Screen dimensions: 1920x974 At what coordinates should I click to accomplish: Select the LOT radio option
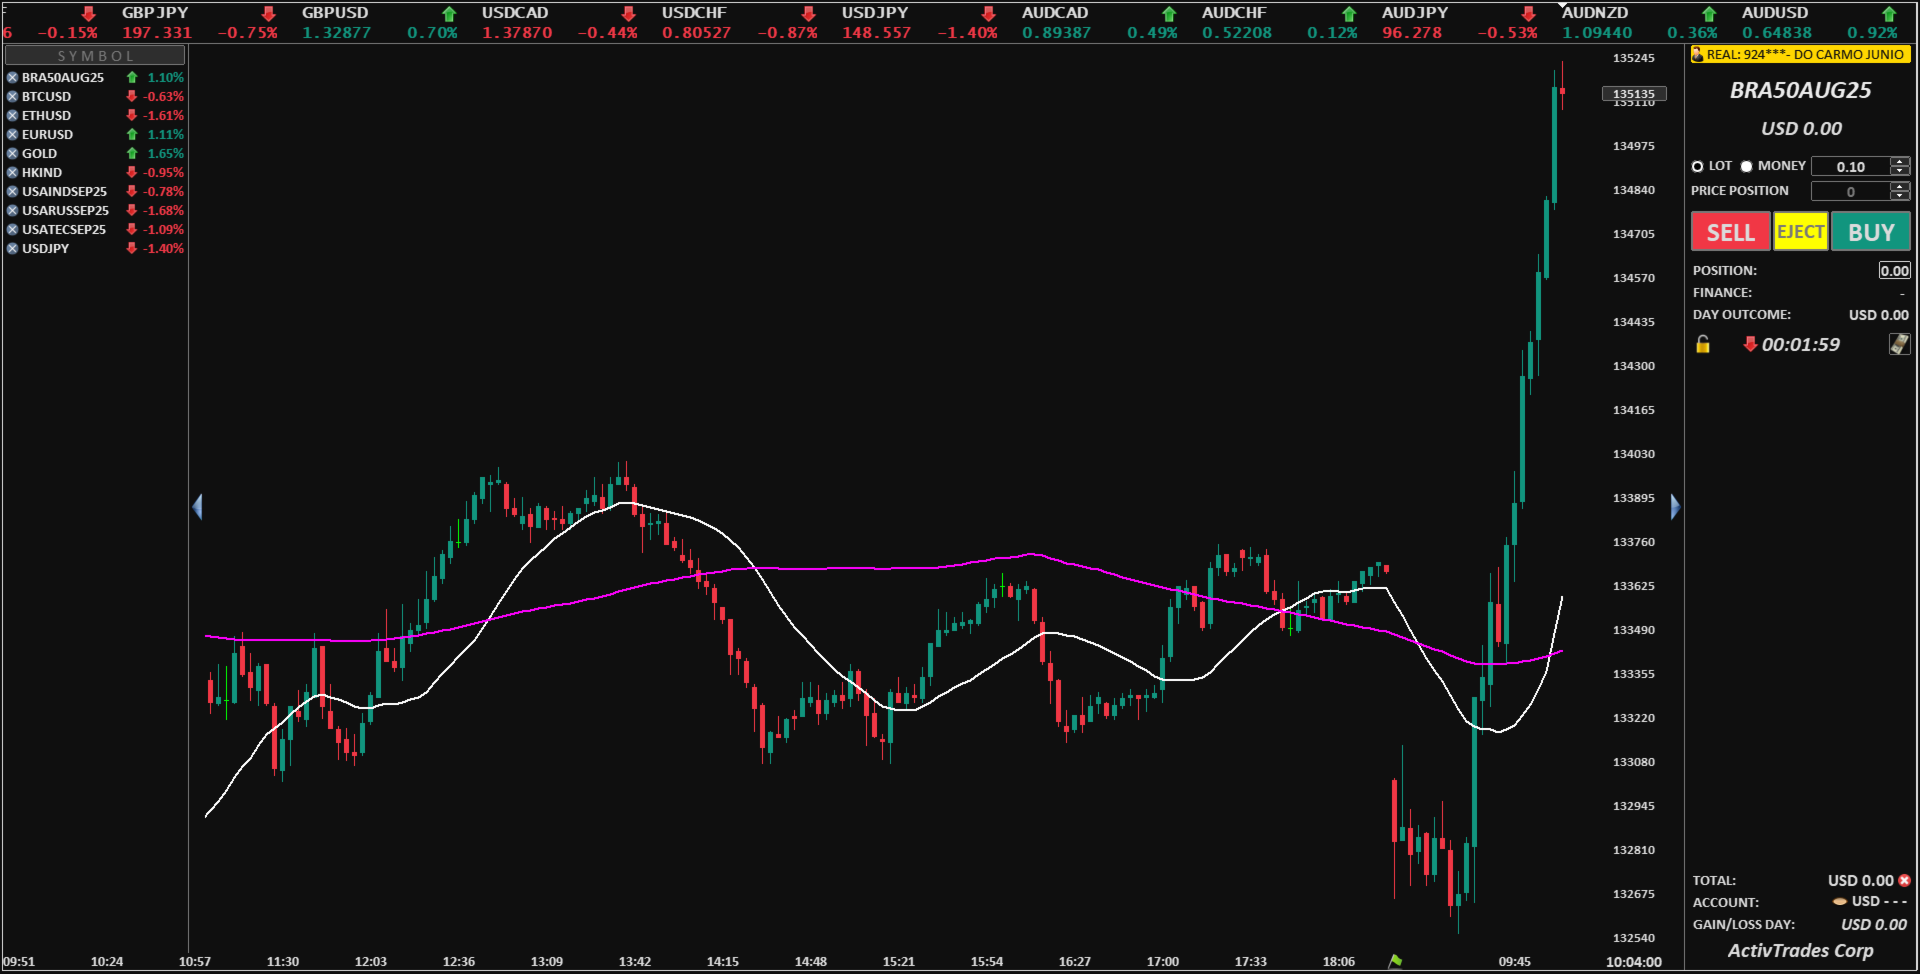[1697, 166]
